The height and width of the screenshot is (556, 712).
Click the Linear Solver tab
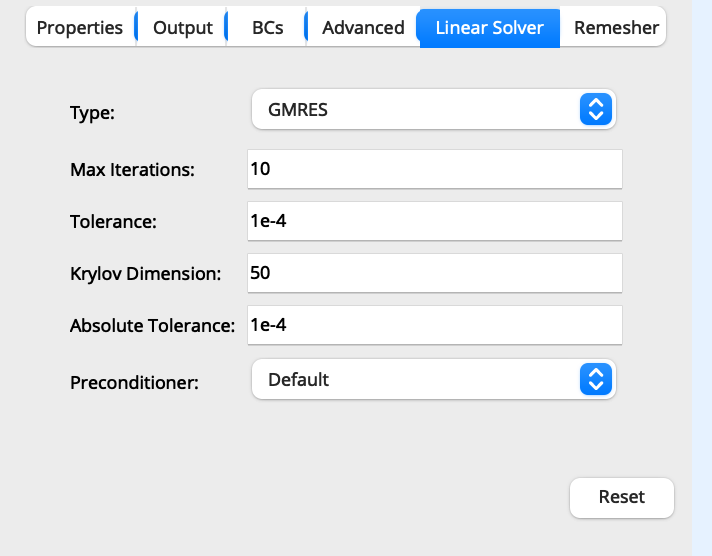point(490,28)
